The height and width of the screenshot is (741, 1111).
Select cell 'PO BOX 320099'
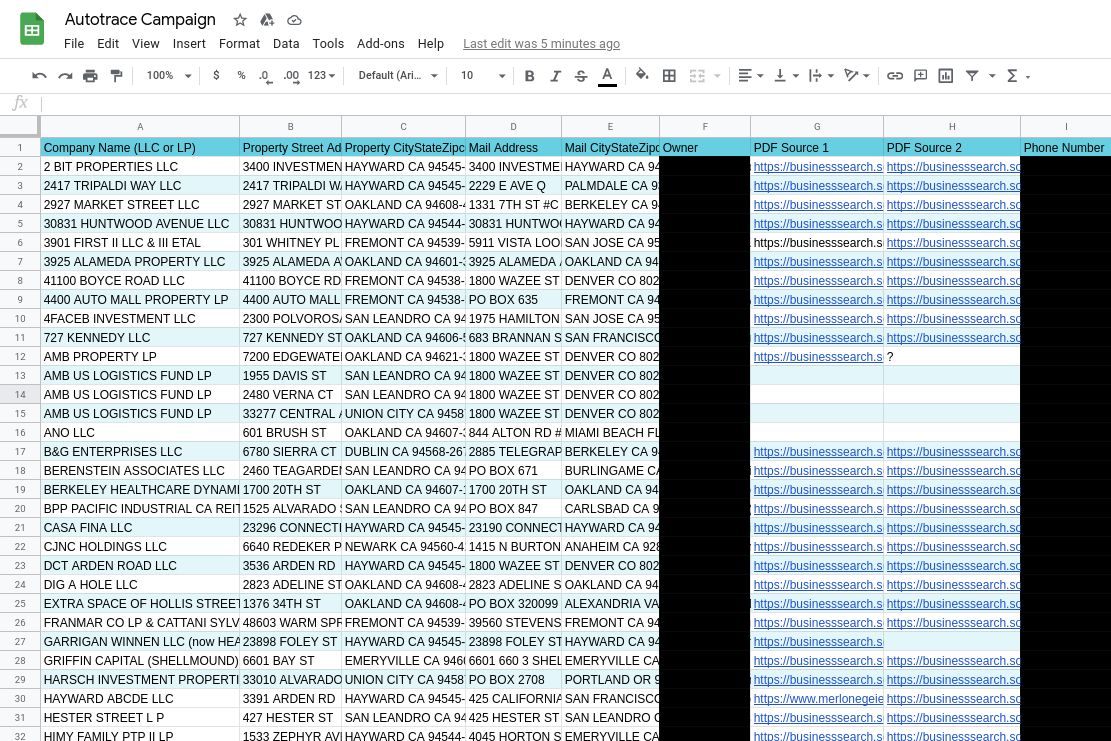pyautogui.click(x=514, y=604)
